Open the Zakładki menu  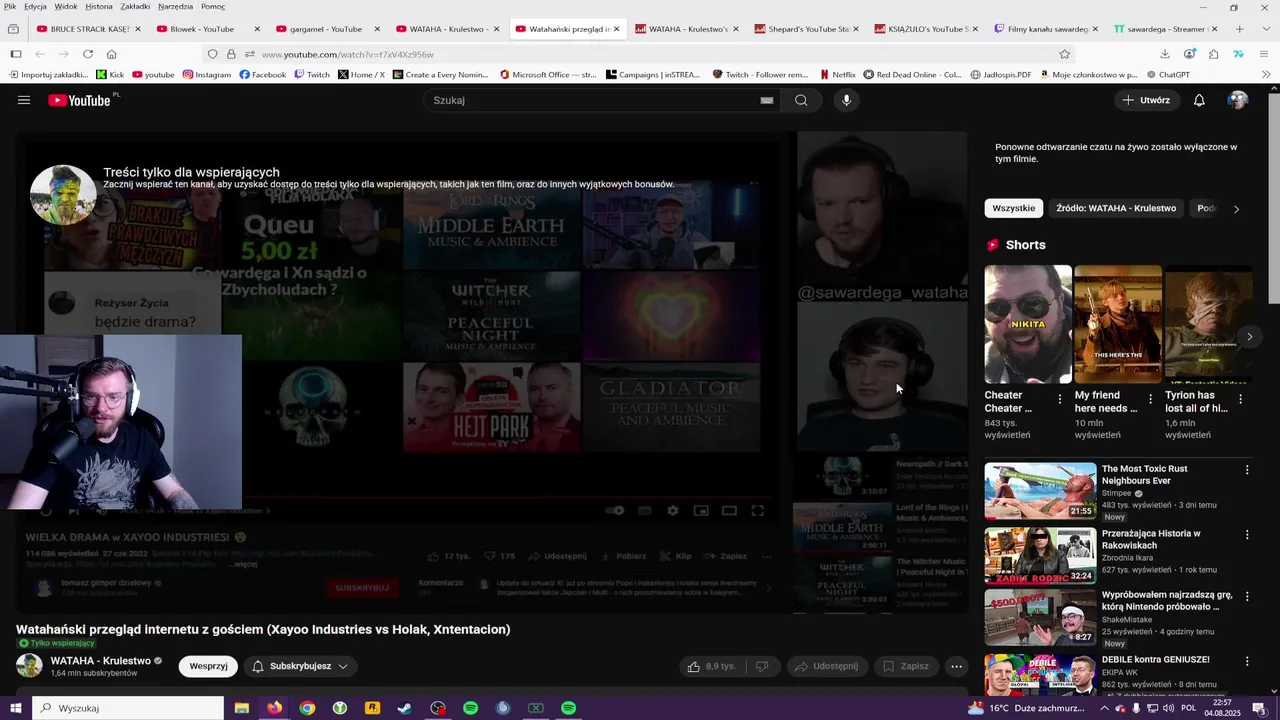[135, 6]
